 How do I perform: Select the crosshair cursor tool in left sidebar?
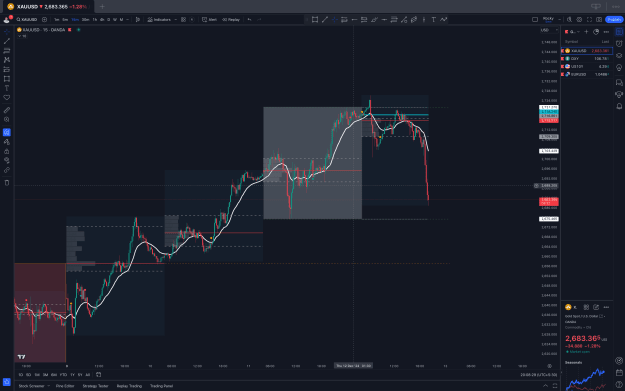pyautogui.click(x=7, y=31)
